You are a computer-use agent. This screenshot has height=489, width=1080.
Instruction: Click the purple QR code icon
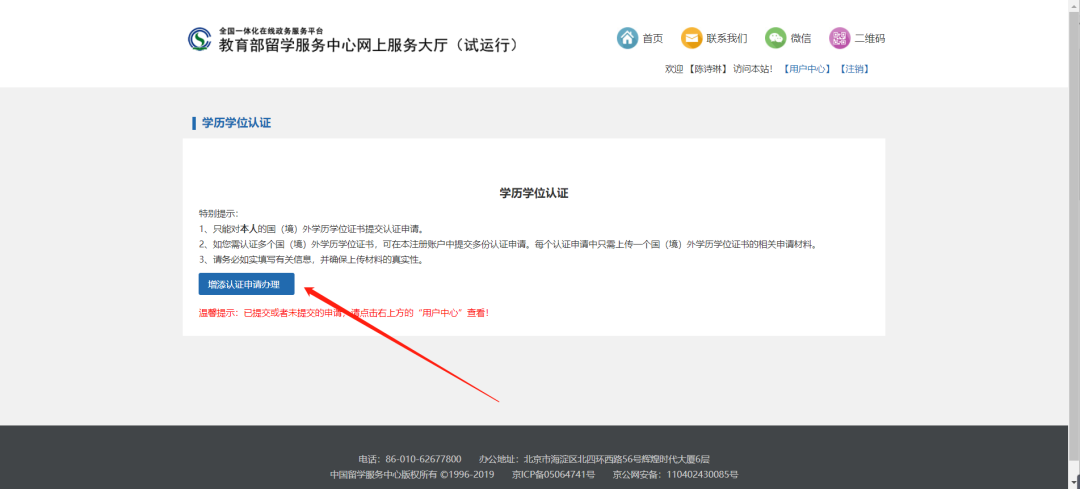click(x=840, y=39)
